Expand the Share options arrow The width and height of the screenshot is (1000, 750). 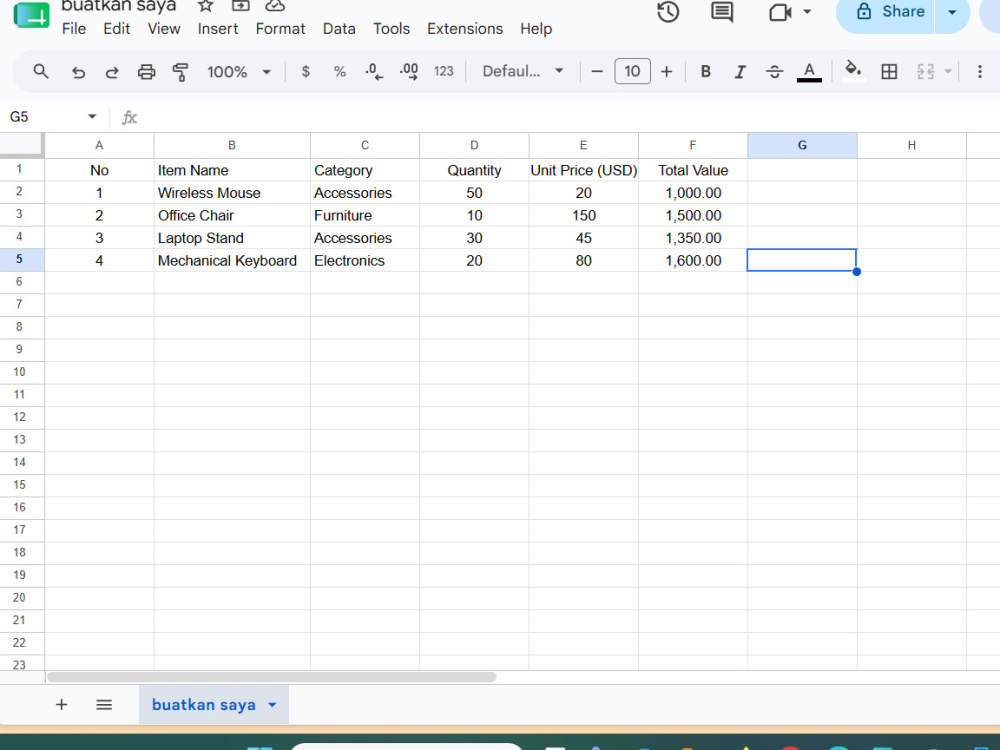pyautogui.click(x=952, y=12)
